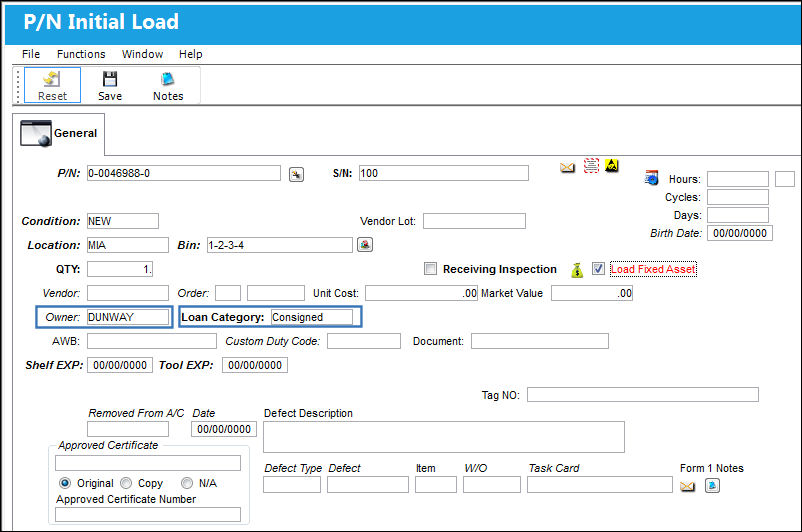Uncheck the Load Fixed Asset checkbox

(x=598, y=269)
